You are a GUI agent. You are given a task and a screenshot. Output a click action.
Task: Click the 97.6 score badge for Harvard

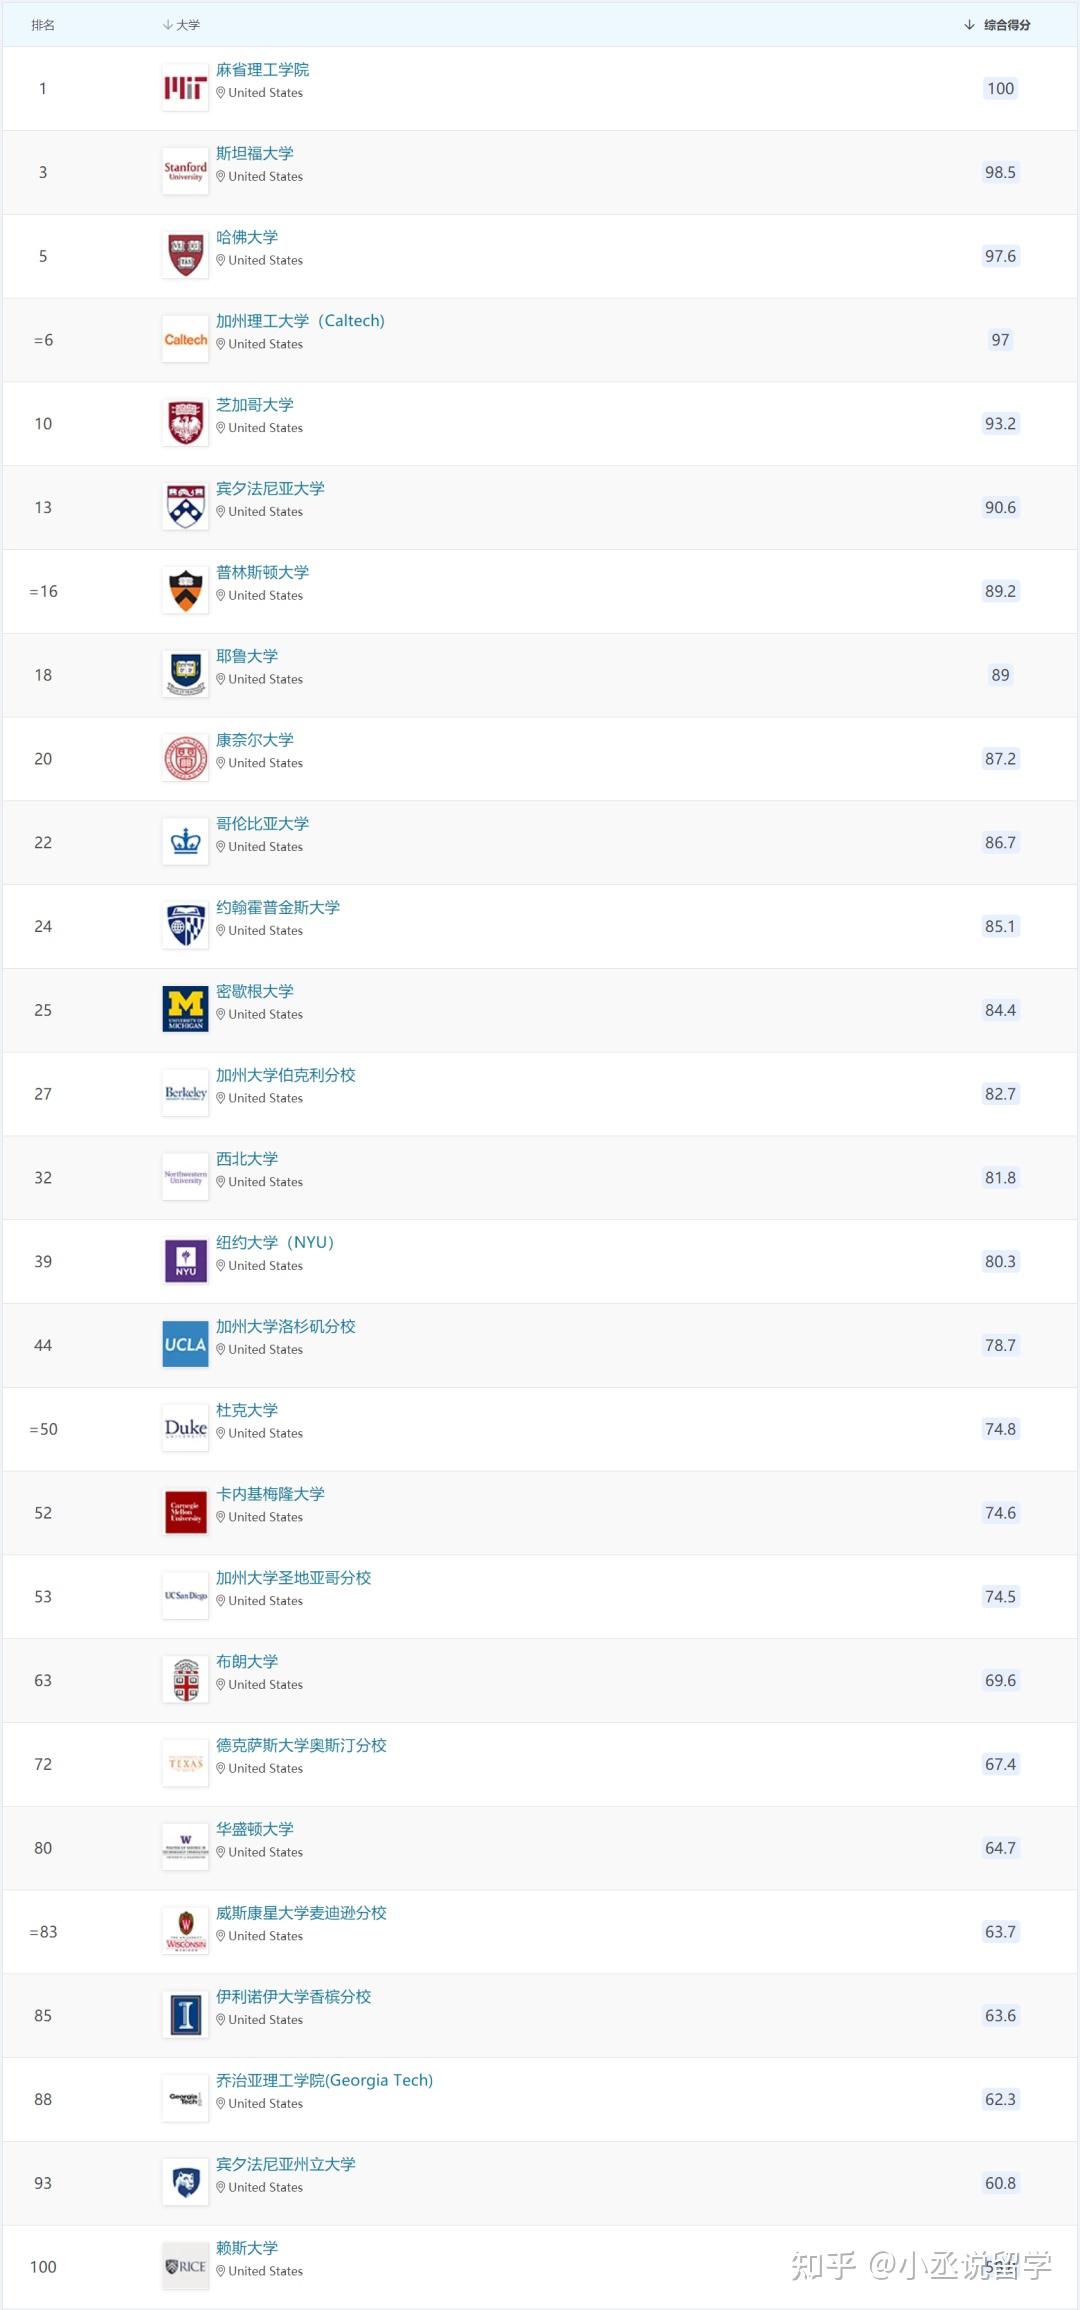[1000, 256]
